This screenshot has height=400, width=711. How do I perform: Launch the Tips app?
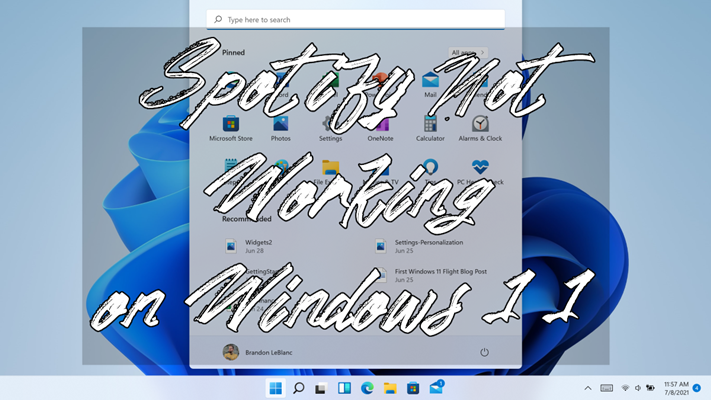pyautogui.click(x=430, y=172)
